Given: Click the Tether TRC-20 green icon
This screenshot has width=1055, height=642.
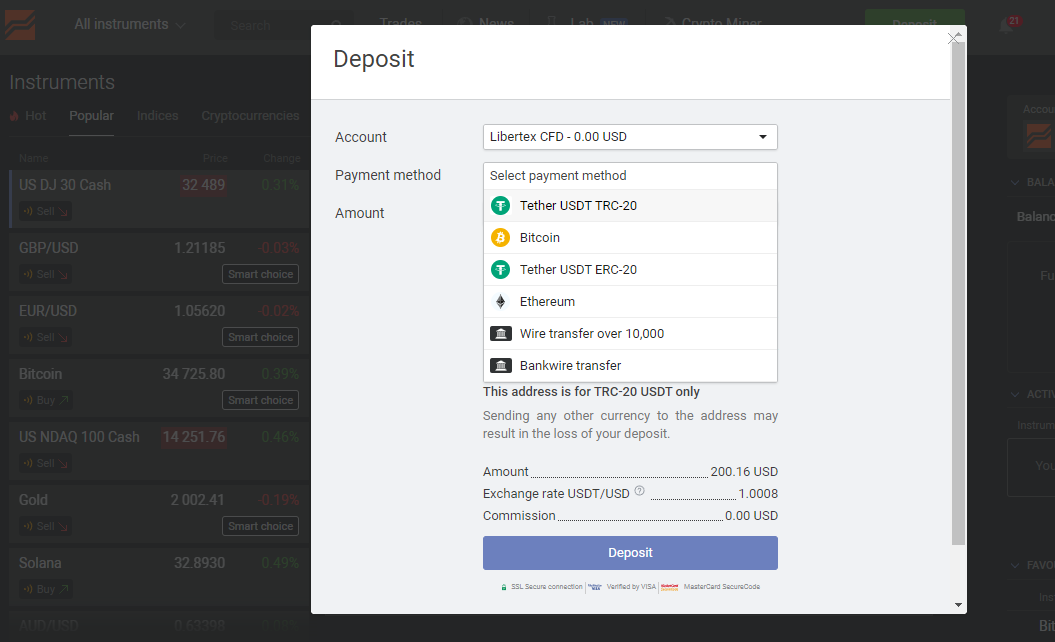Looking at the screenshot, I should pyautogui.click(x=501, y=206).
